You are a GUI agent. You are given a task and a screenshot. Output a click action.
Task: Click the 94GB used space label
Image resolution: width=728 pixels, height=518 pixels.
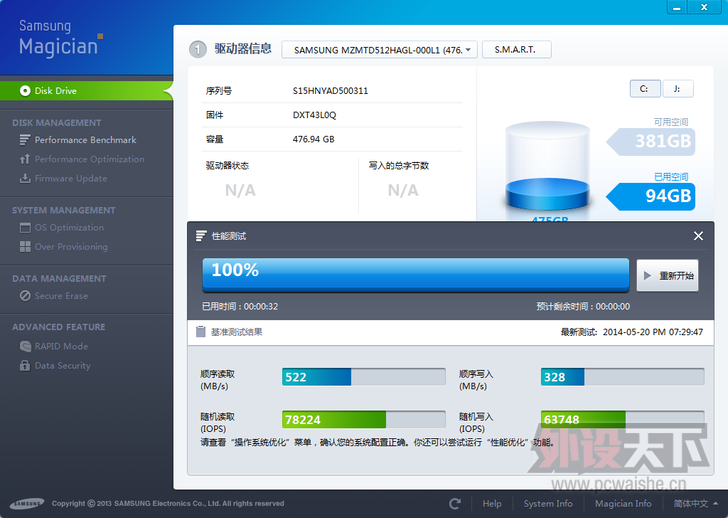point(651,196)
